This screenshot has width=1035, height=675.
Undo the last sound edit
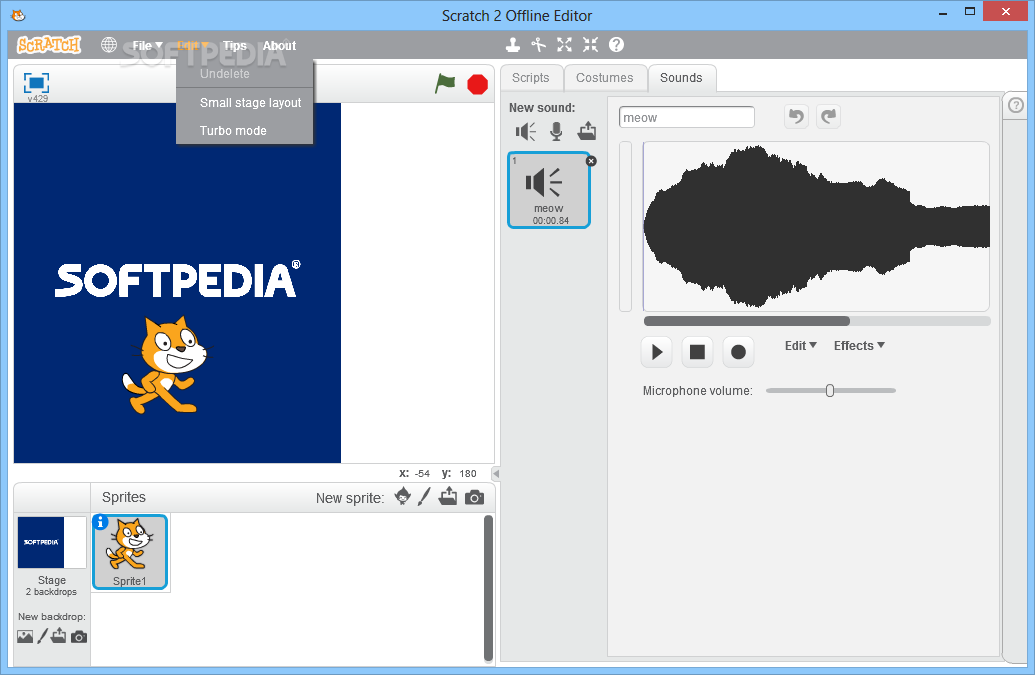coord(797,117)
